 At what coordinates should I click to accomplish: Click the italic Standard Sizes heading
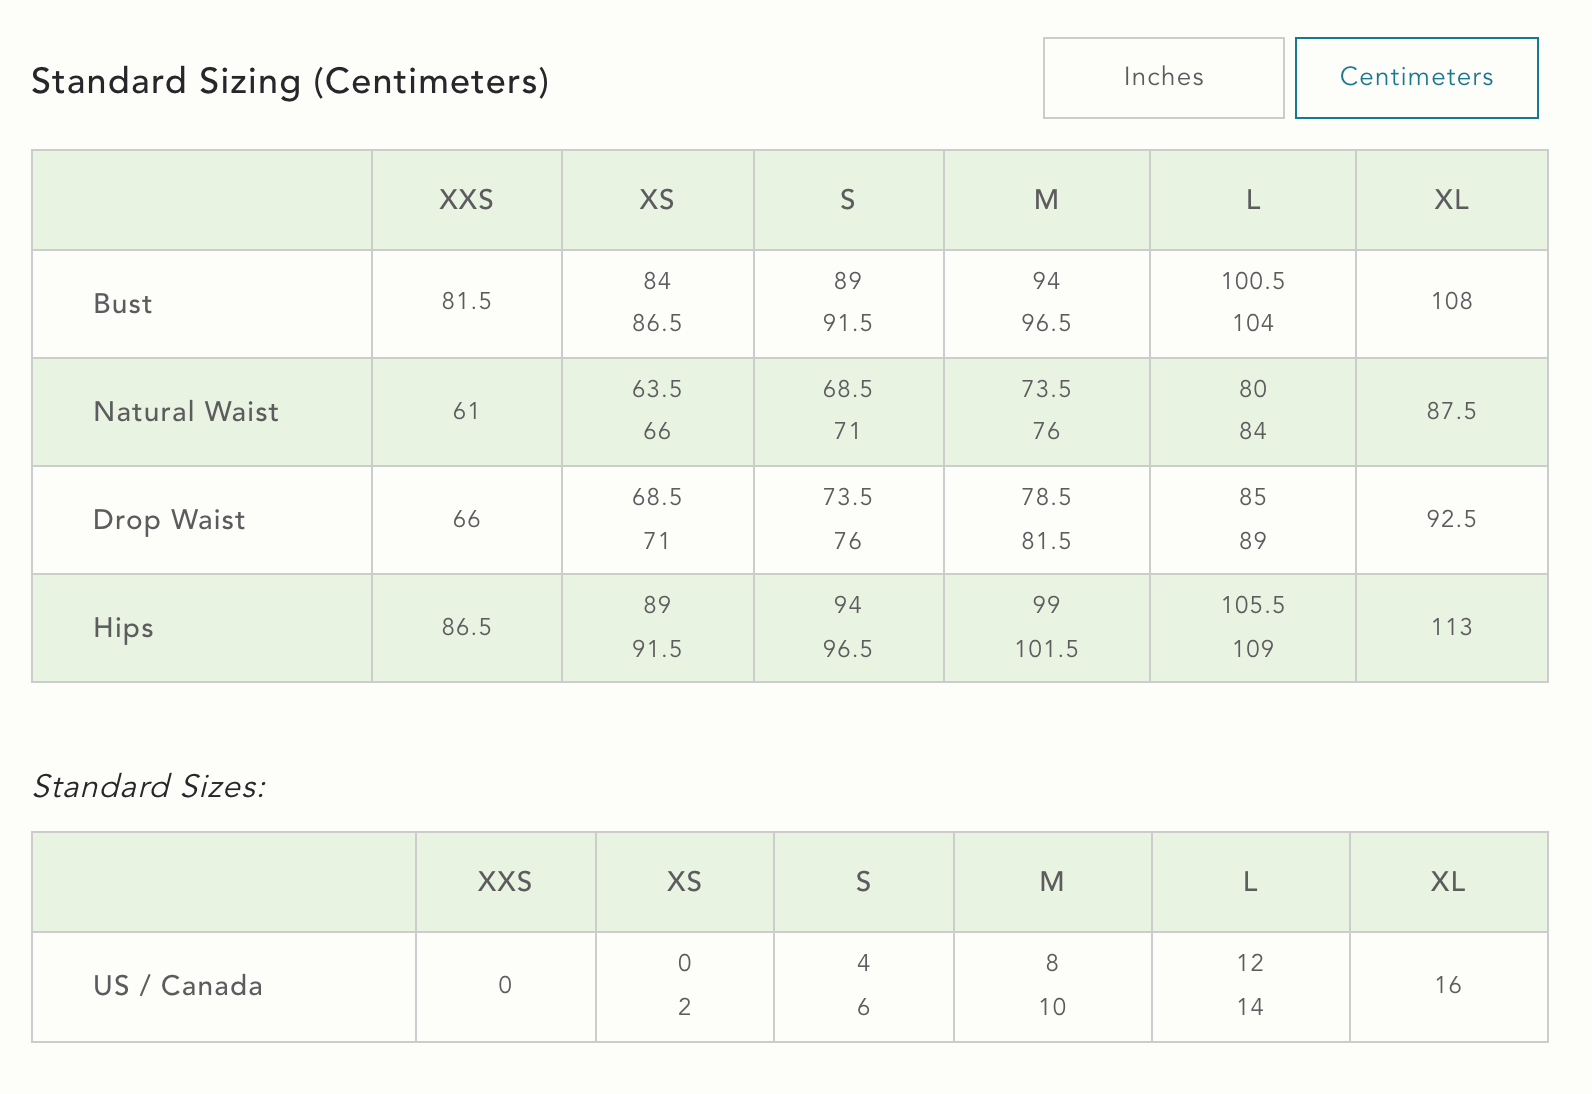(x=149, y=787)
